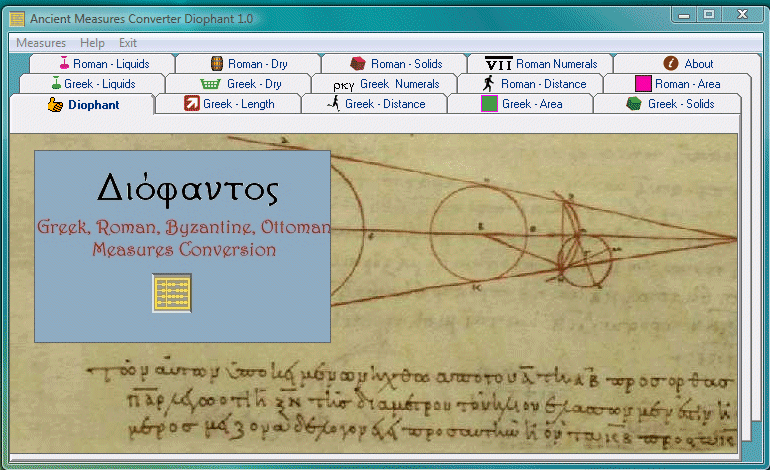Click the pink flask Roman Liquids icon
Viewport: 770px width, 470px height.
[64, 63]
